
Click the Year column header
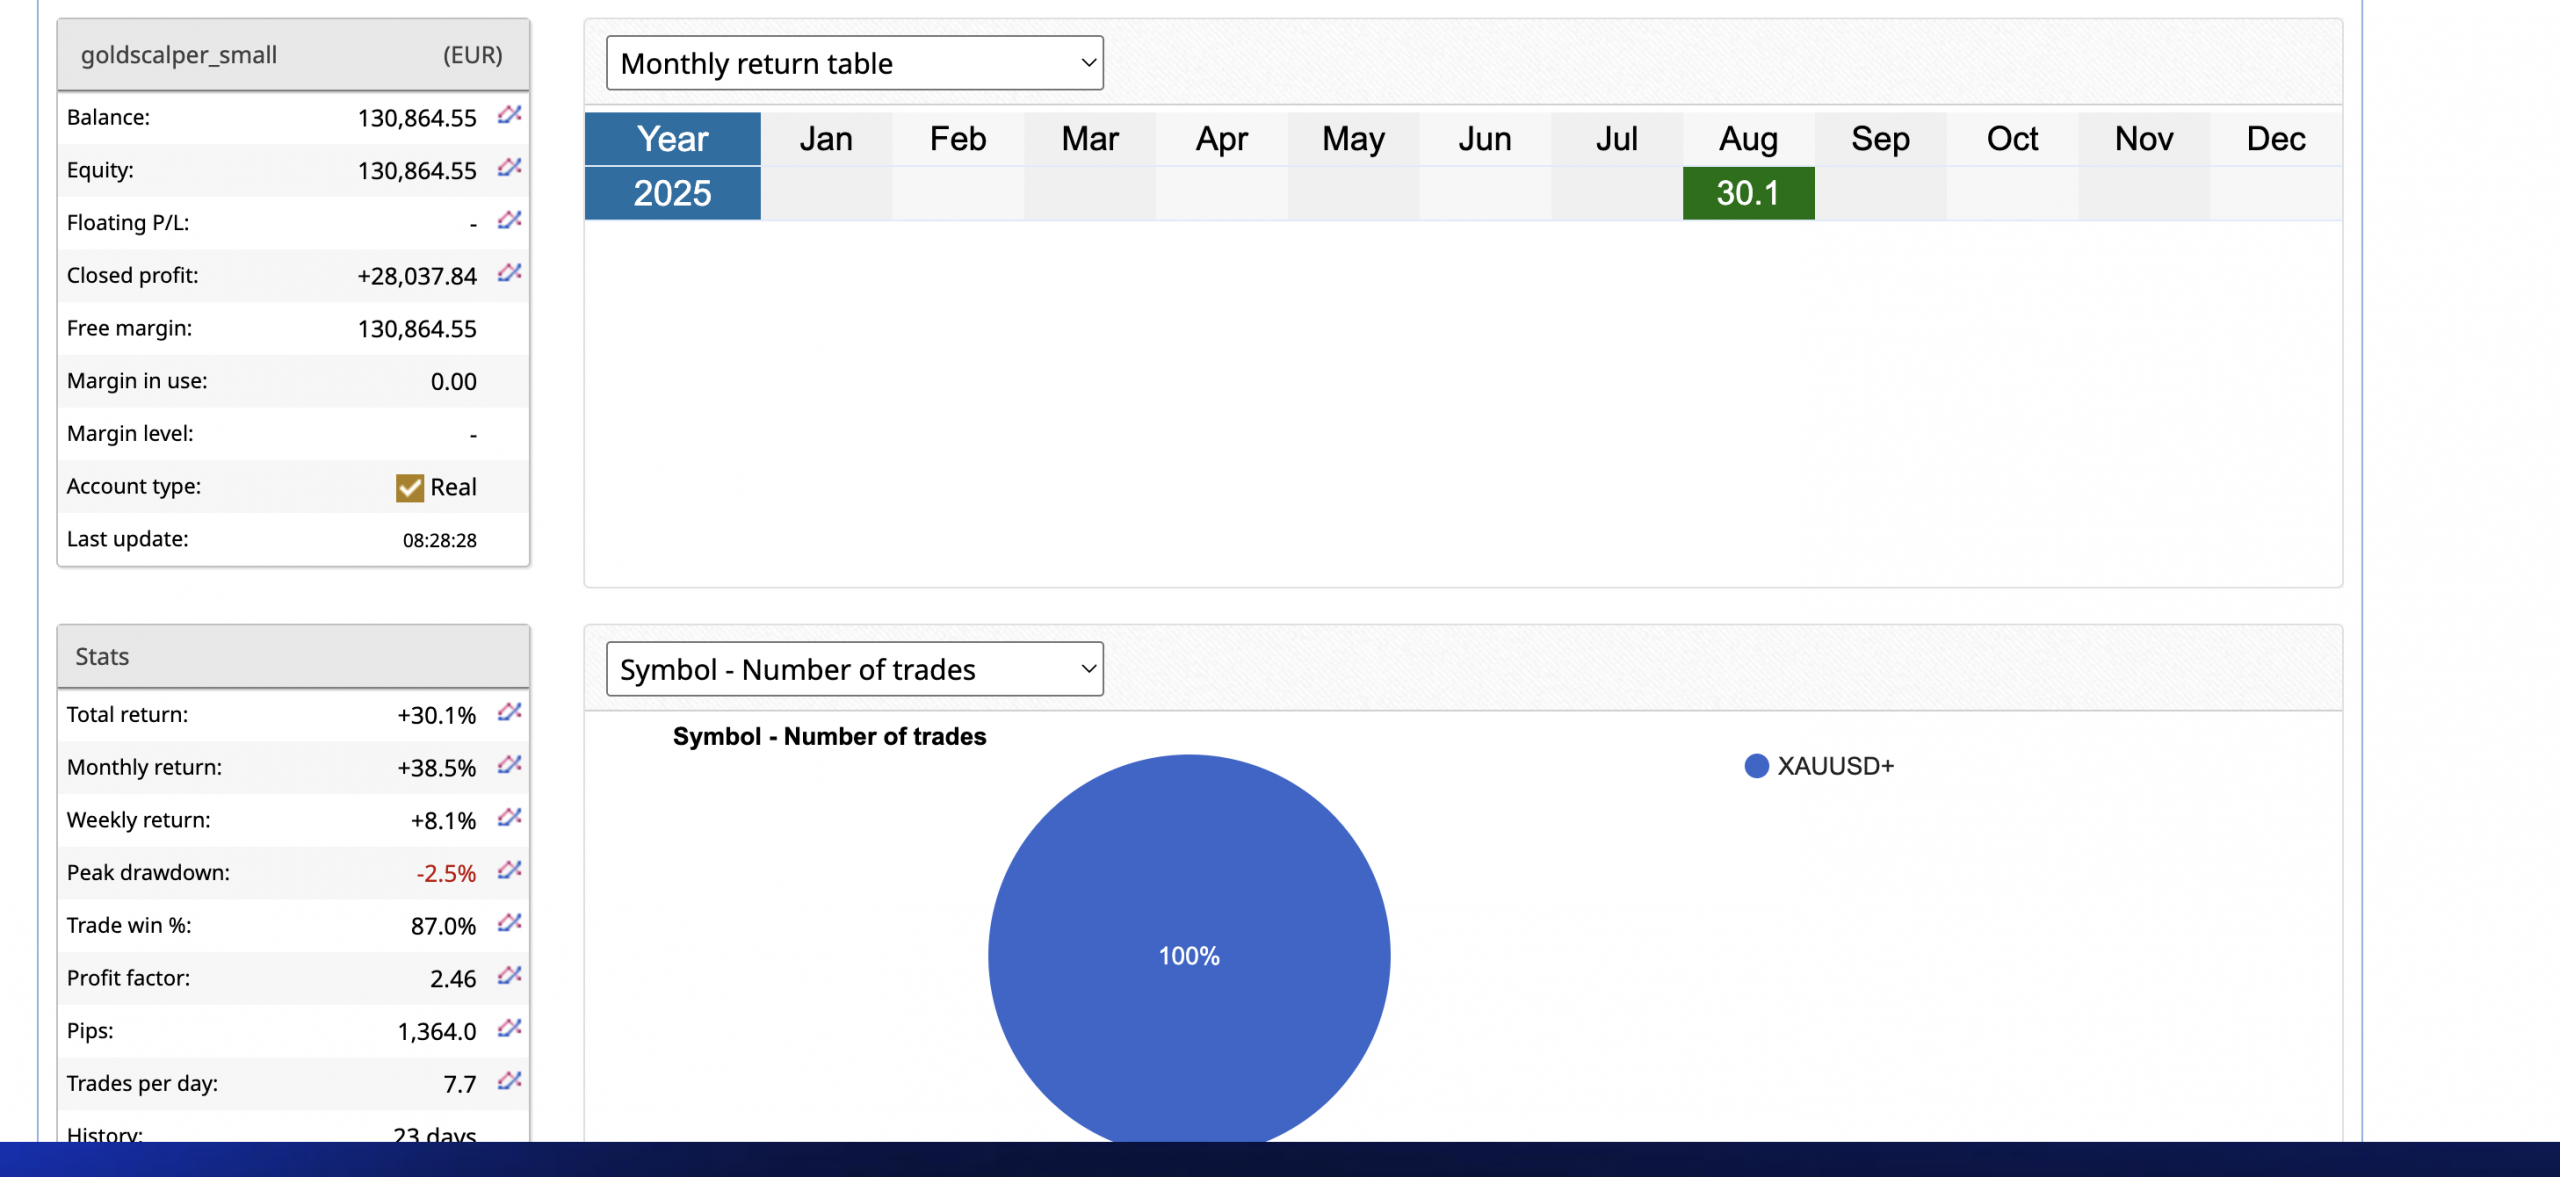pos(672,139)
